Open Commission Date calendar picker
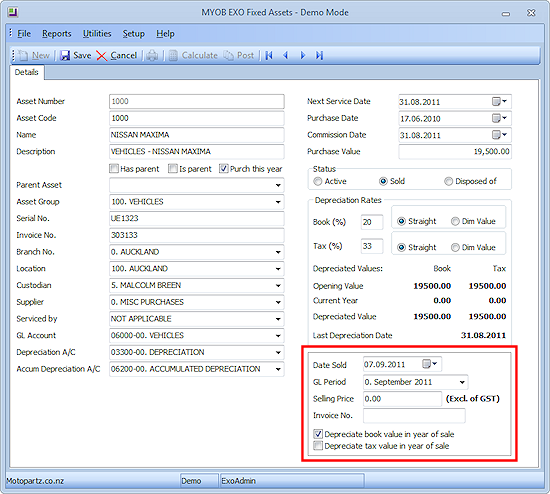 point(499,135)
